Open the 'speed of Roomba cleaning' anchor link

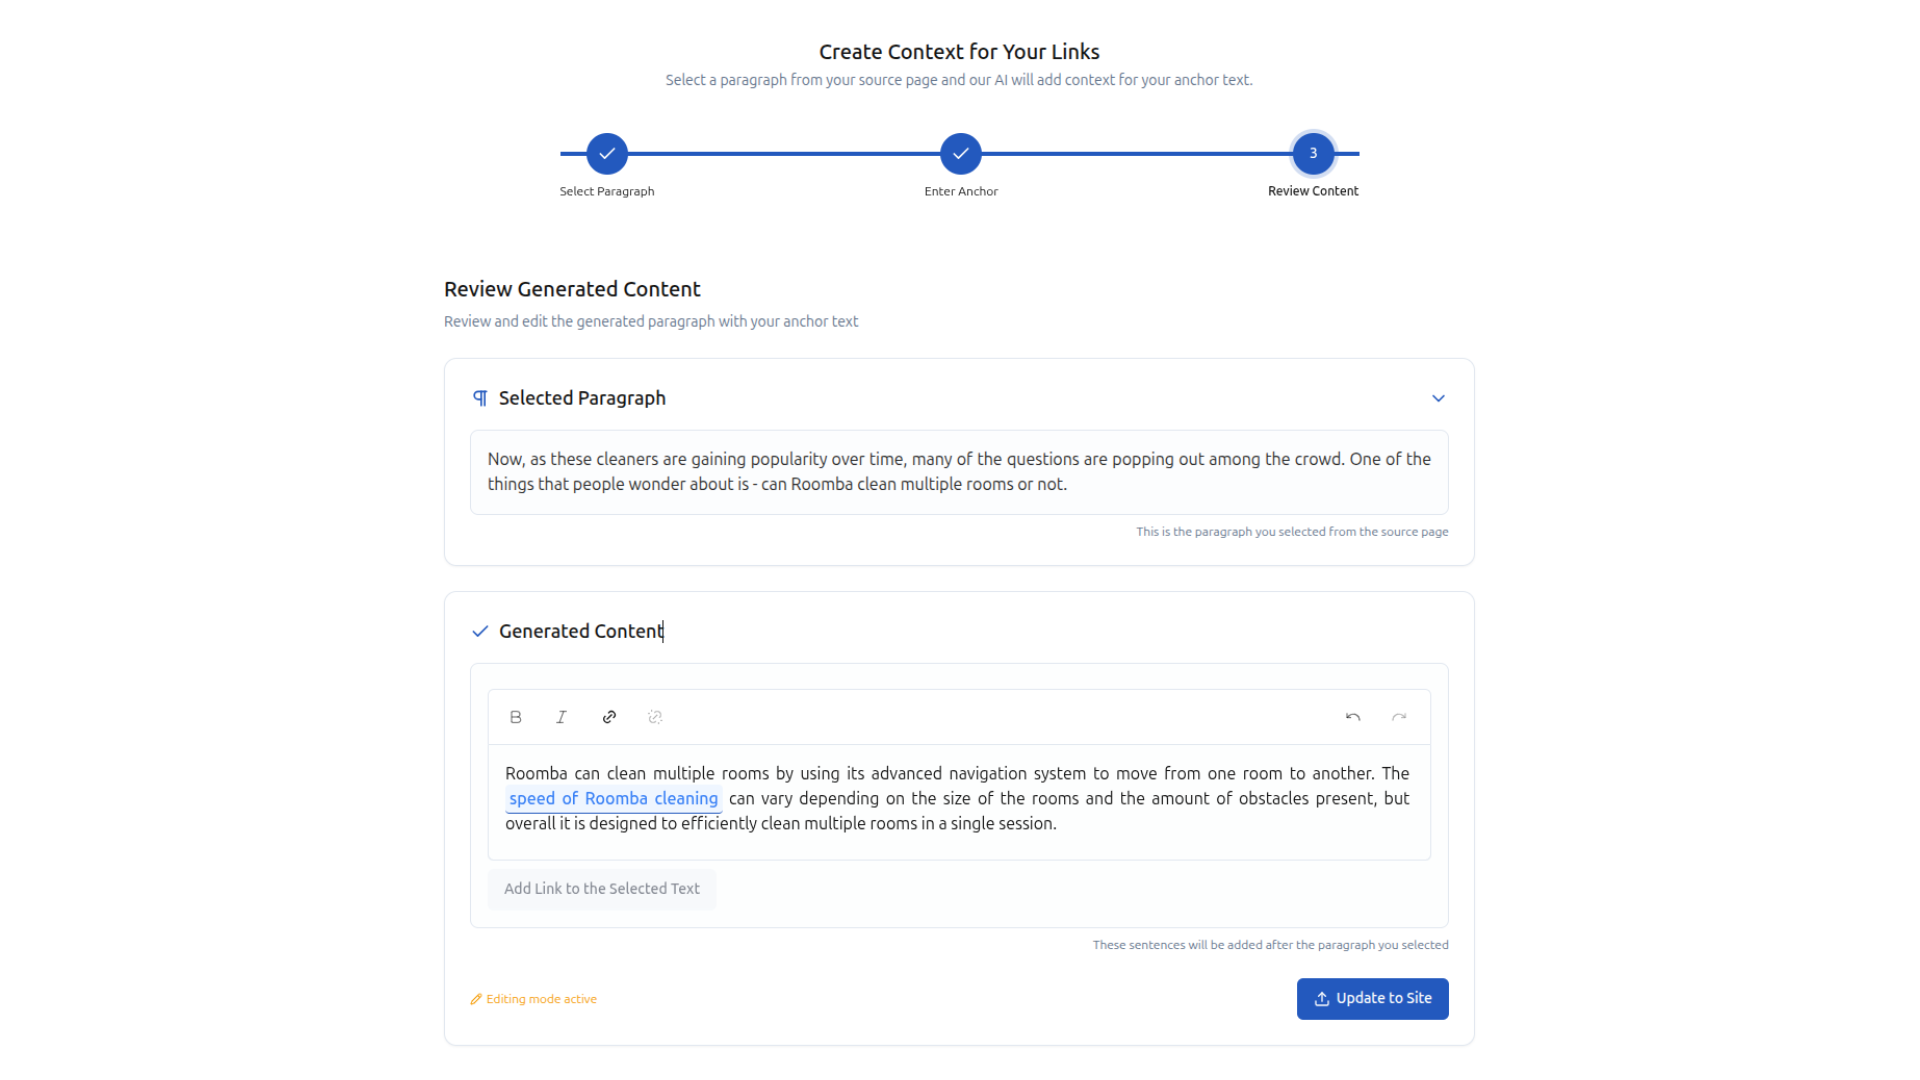click(613, 799)
